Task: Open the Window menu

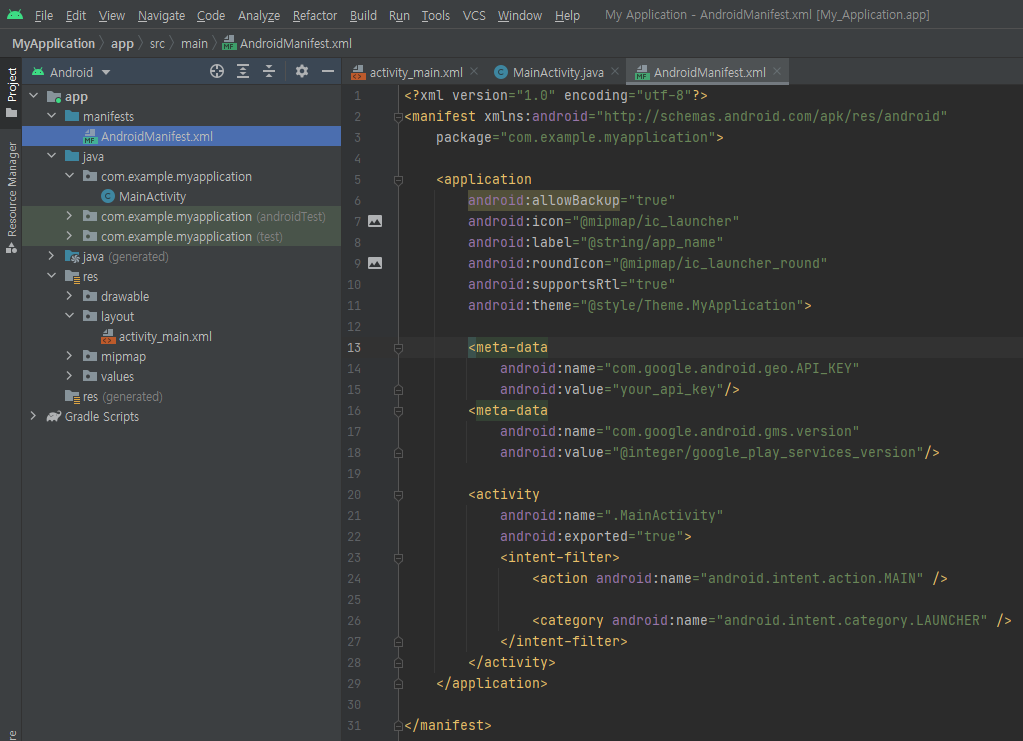Action: (x=519, y=15)
